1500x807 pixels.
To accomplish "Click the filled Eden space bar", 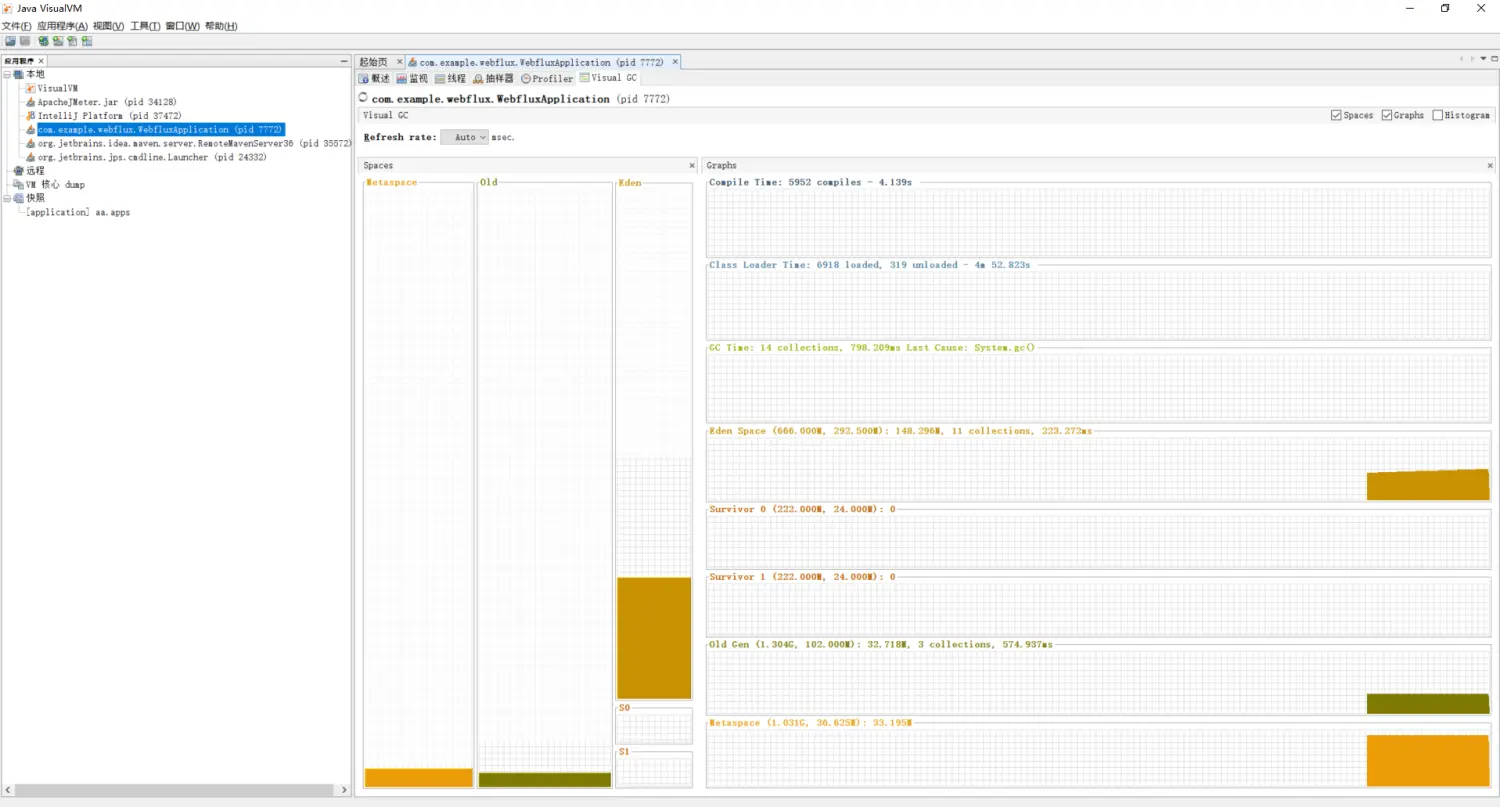I will [654, 638].
